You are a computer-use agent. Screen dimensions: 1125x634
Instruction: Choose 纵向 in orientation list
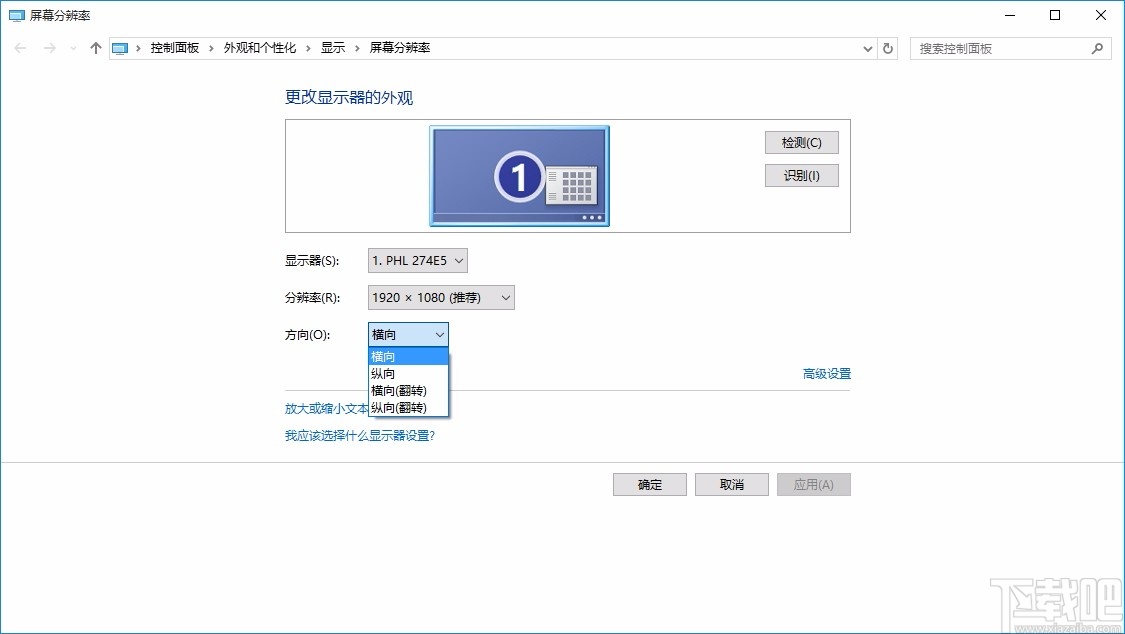(408, 374)
